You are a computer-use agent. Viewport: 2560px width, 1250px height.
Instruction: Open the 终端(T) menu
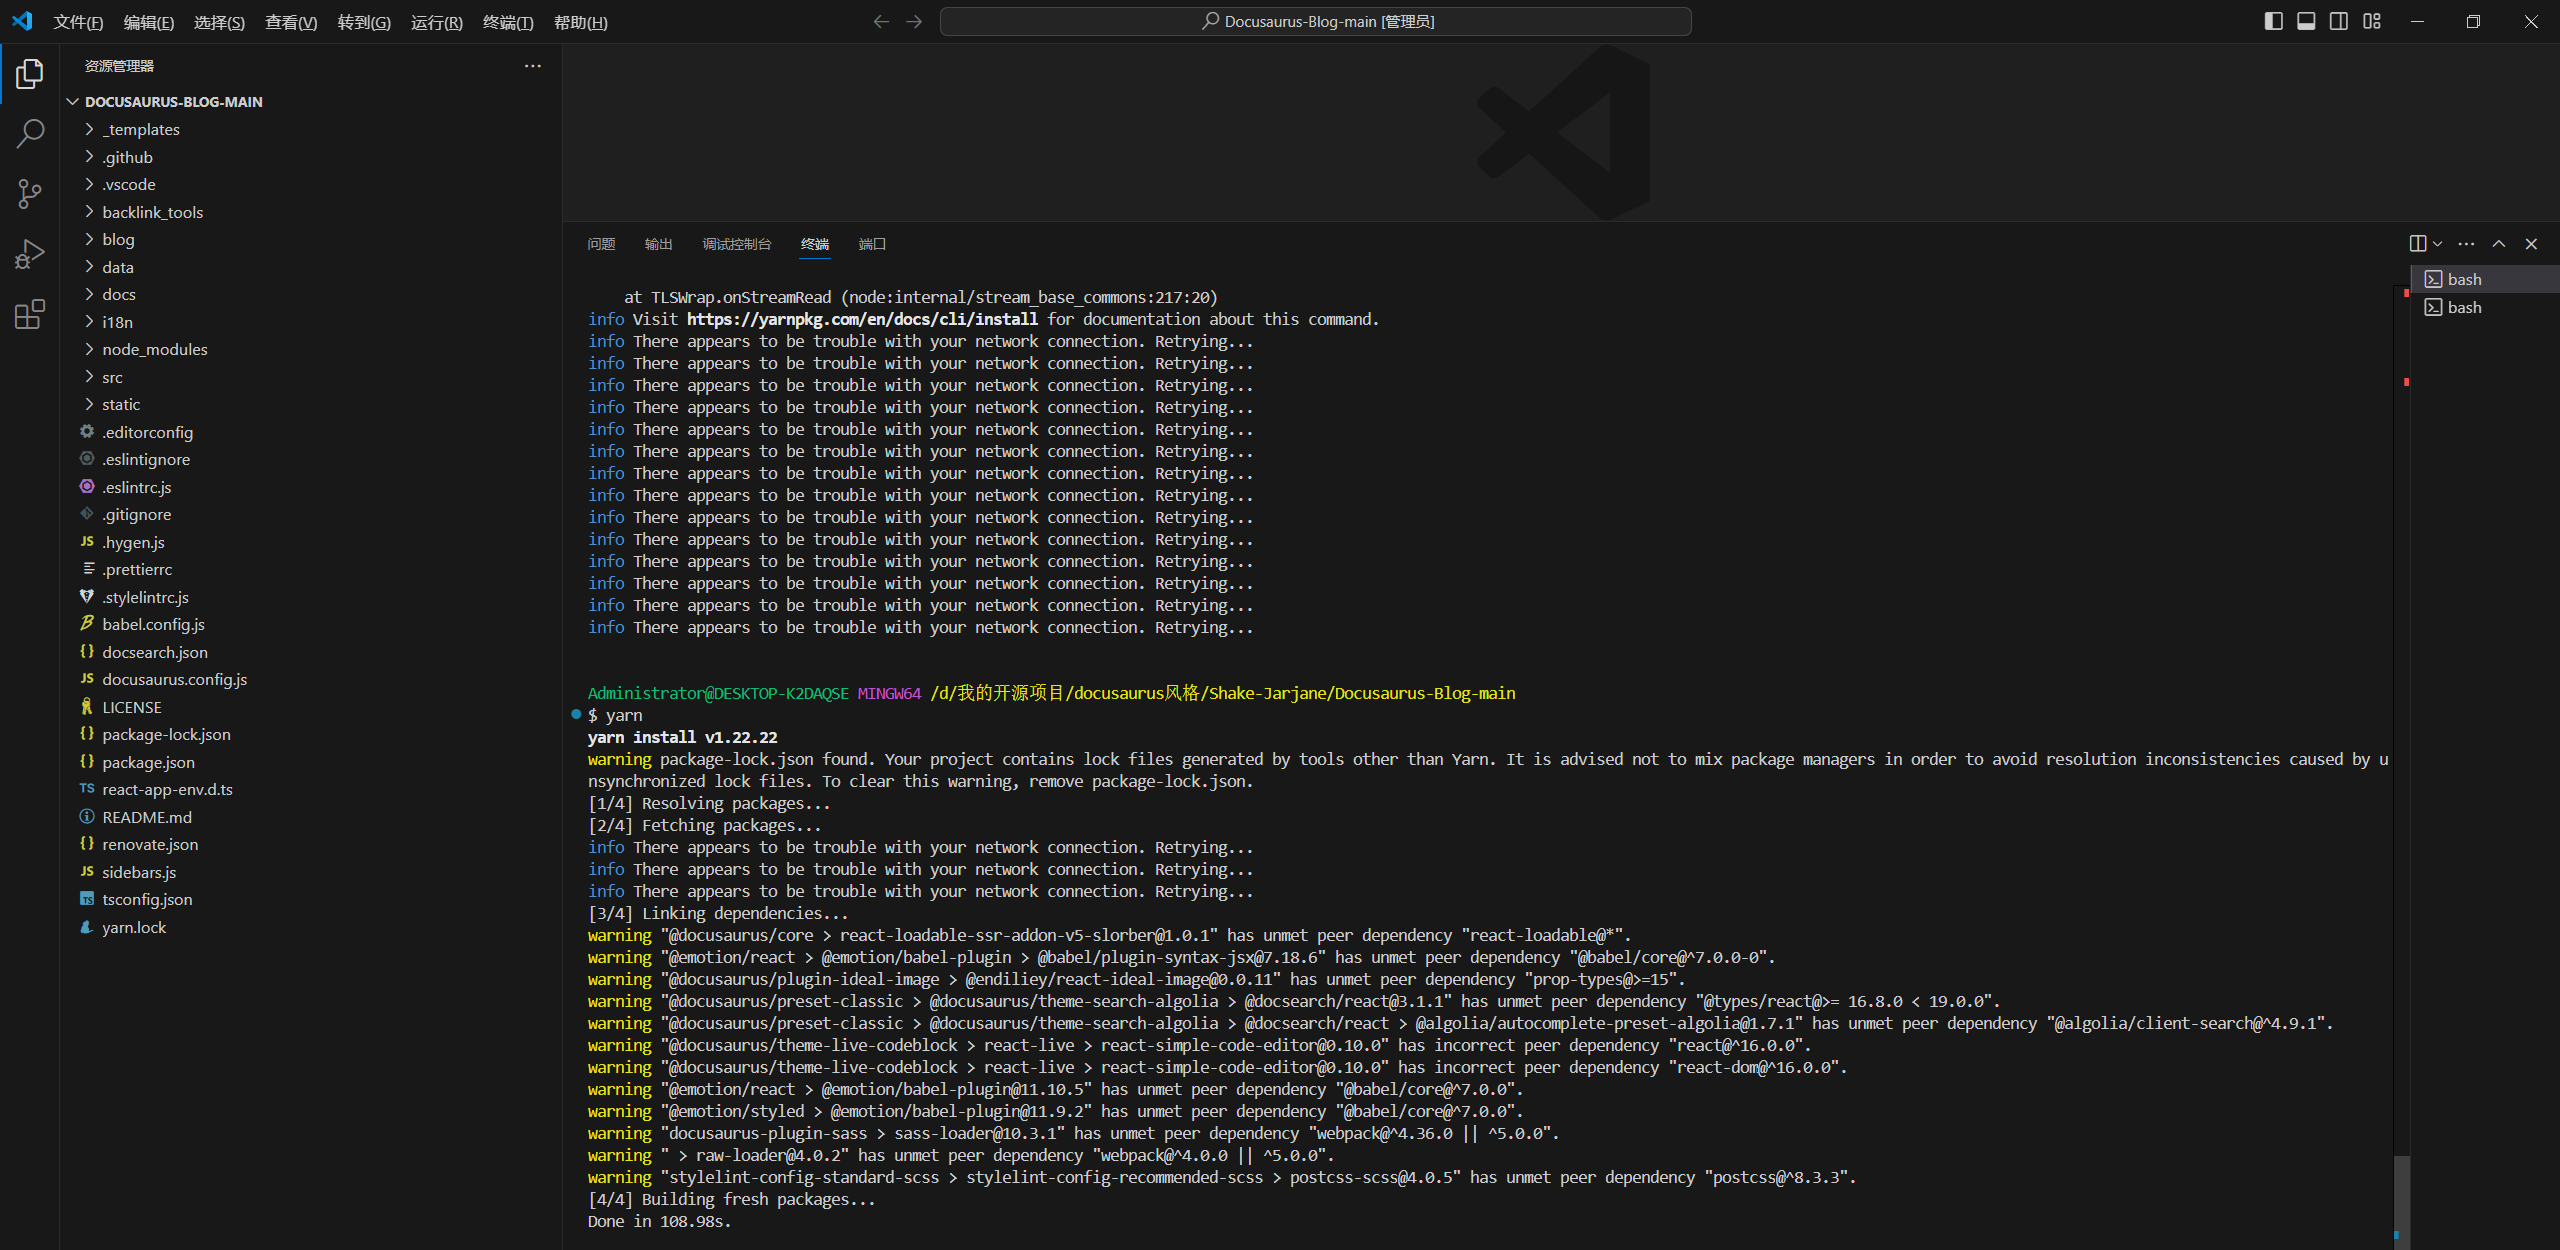pos(508,22)
